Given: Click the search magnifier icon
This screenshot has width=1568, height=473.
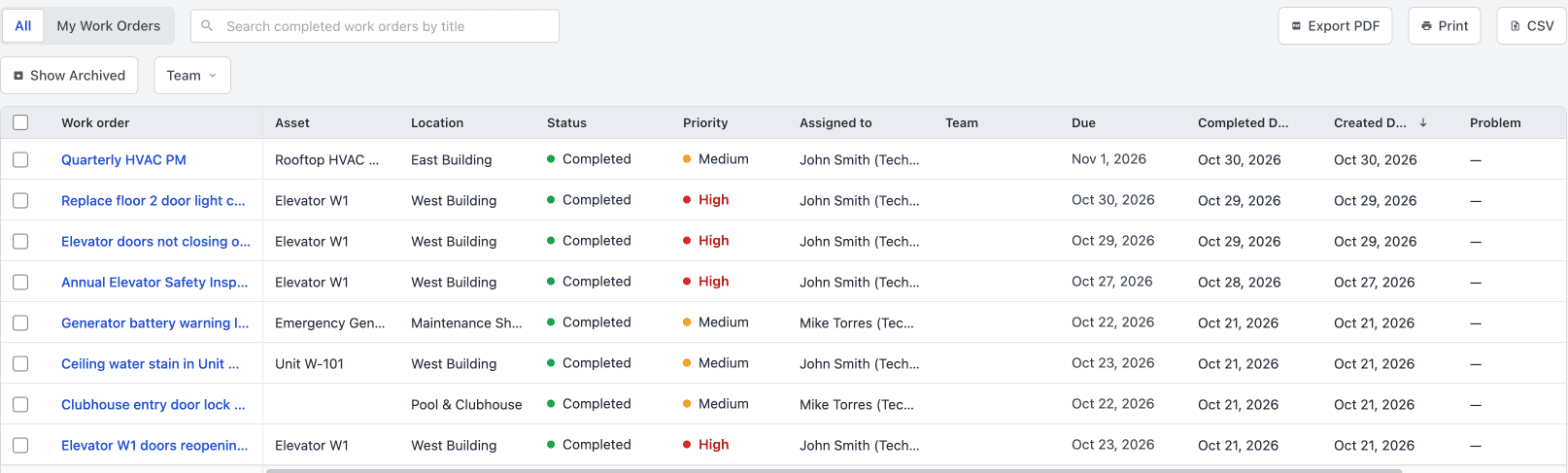Looking at the screenshot, I should [x=208, y=26].
